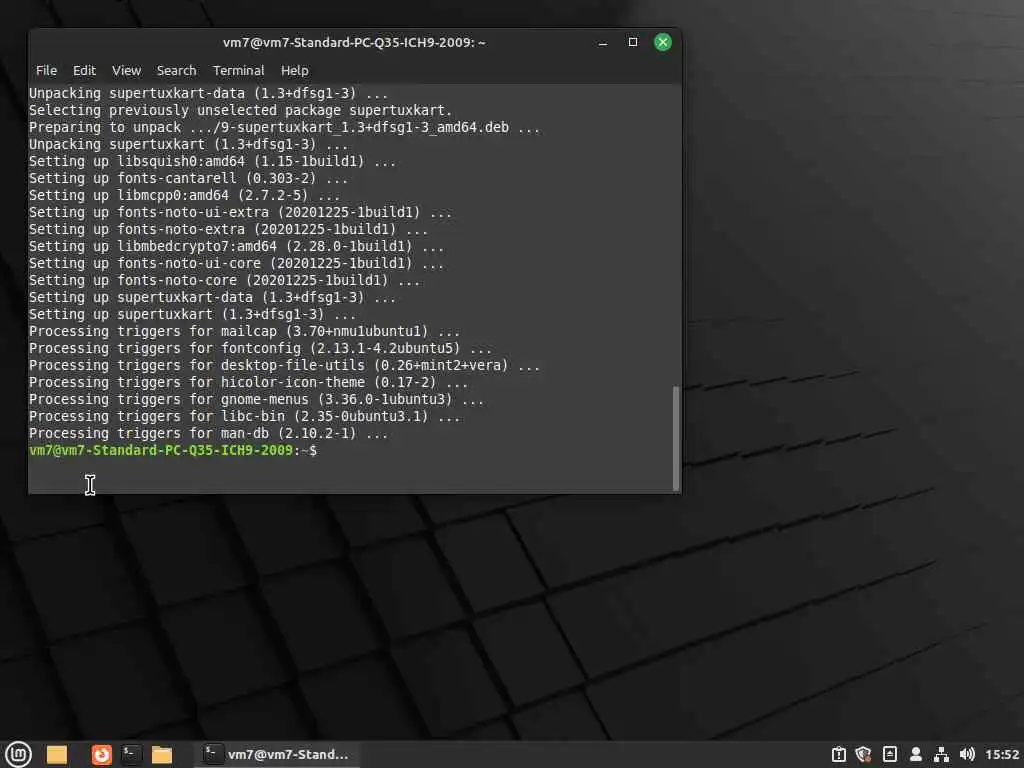Launch Firefox from the panel
Image resolution: width=1024 pixels, height=768 pixels.
(101, 754)
